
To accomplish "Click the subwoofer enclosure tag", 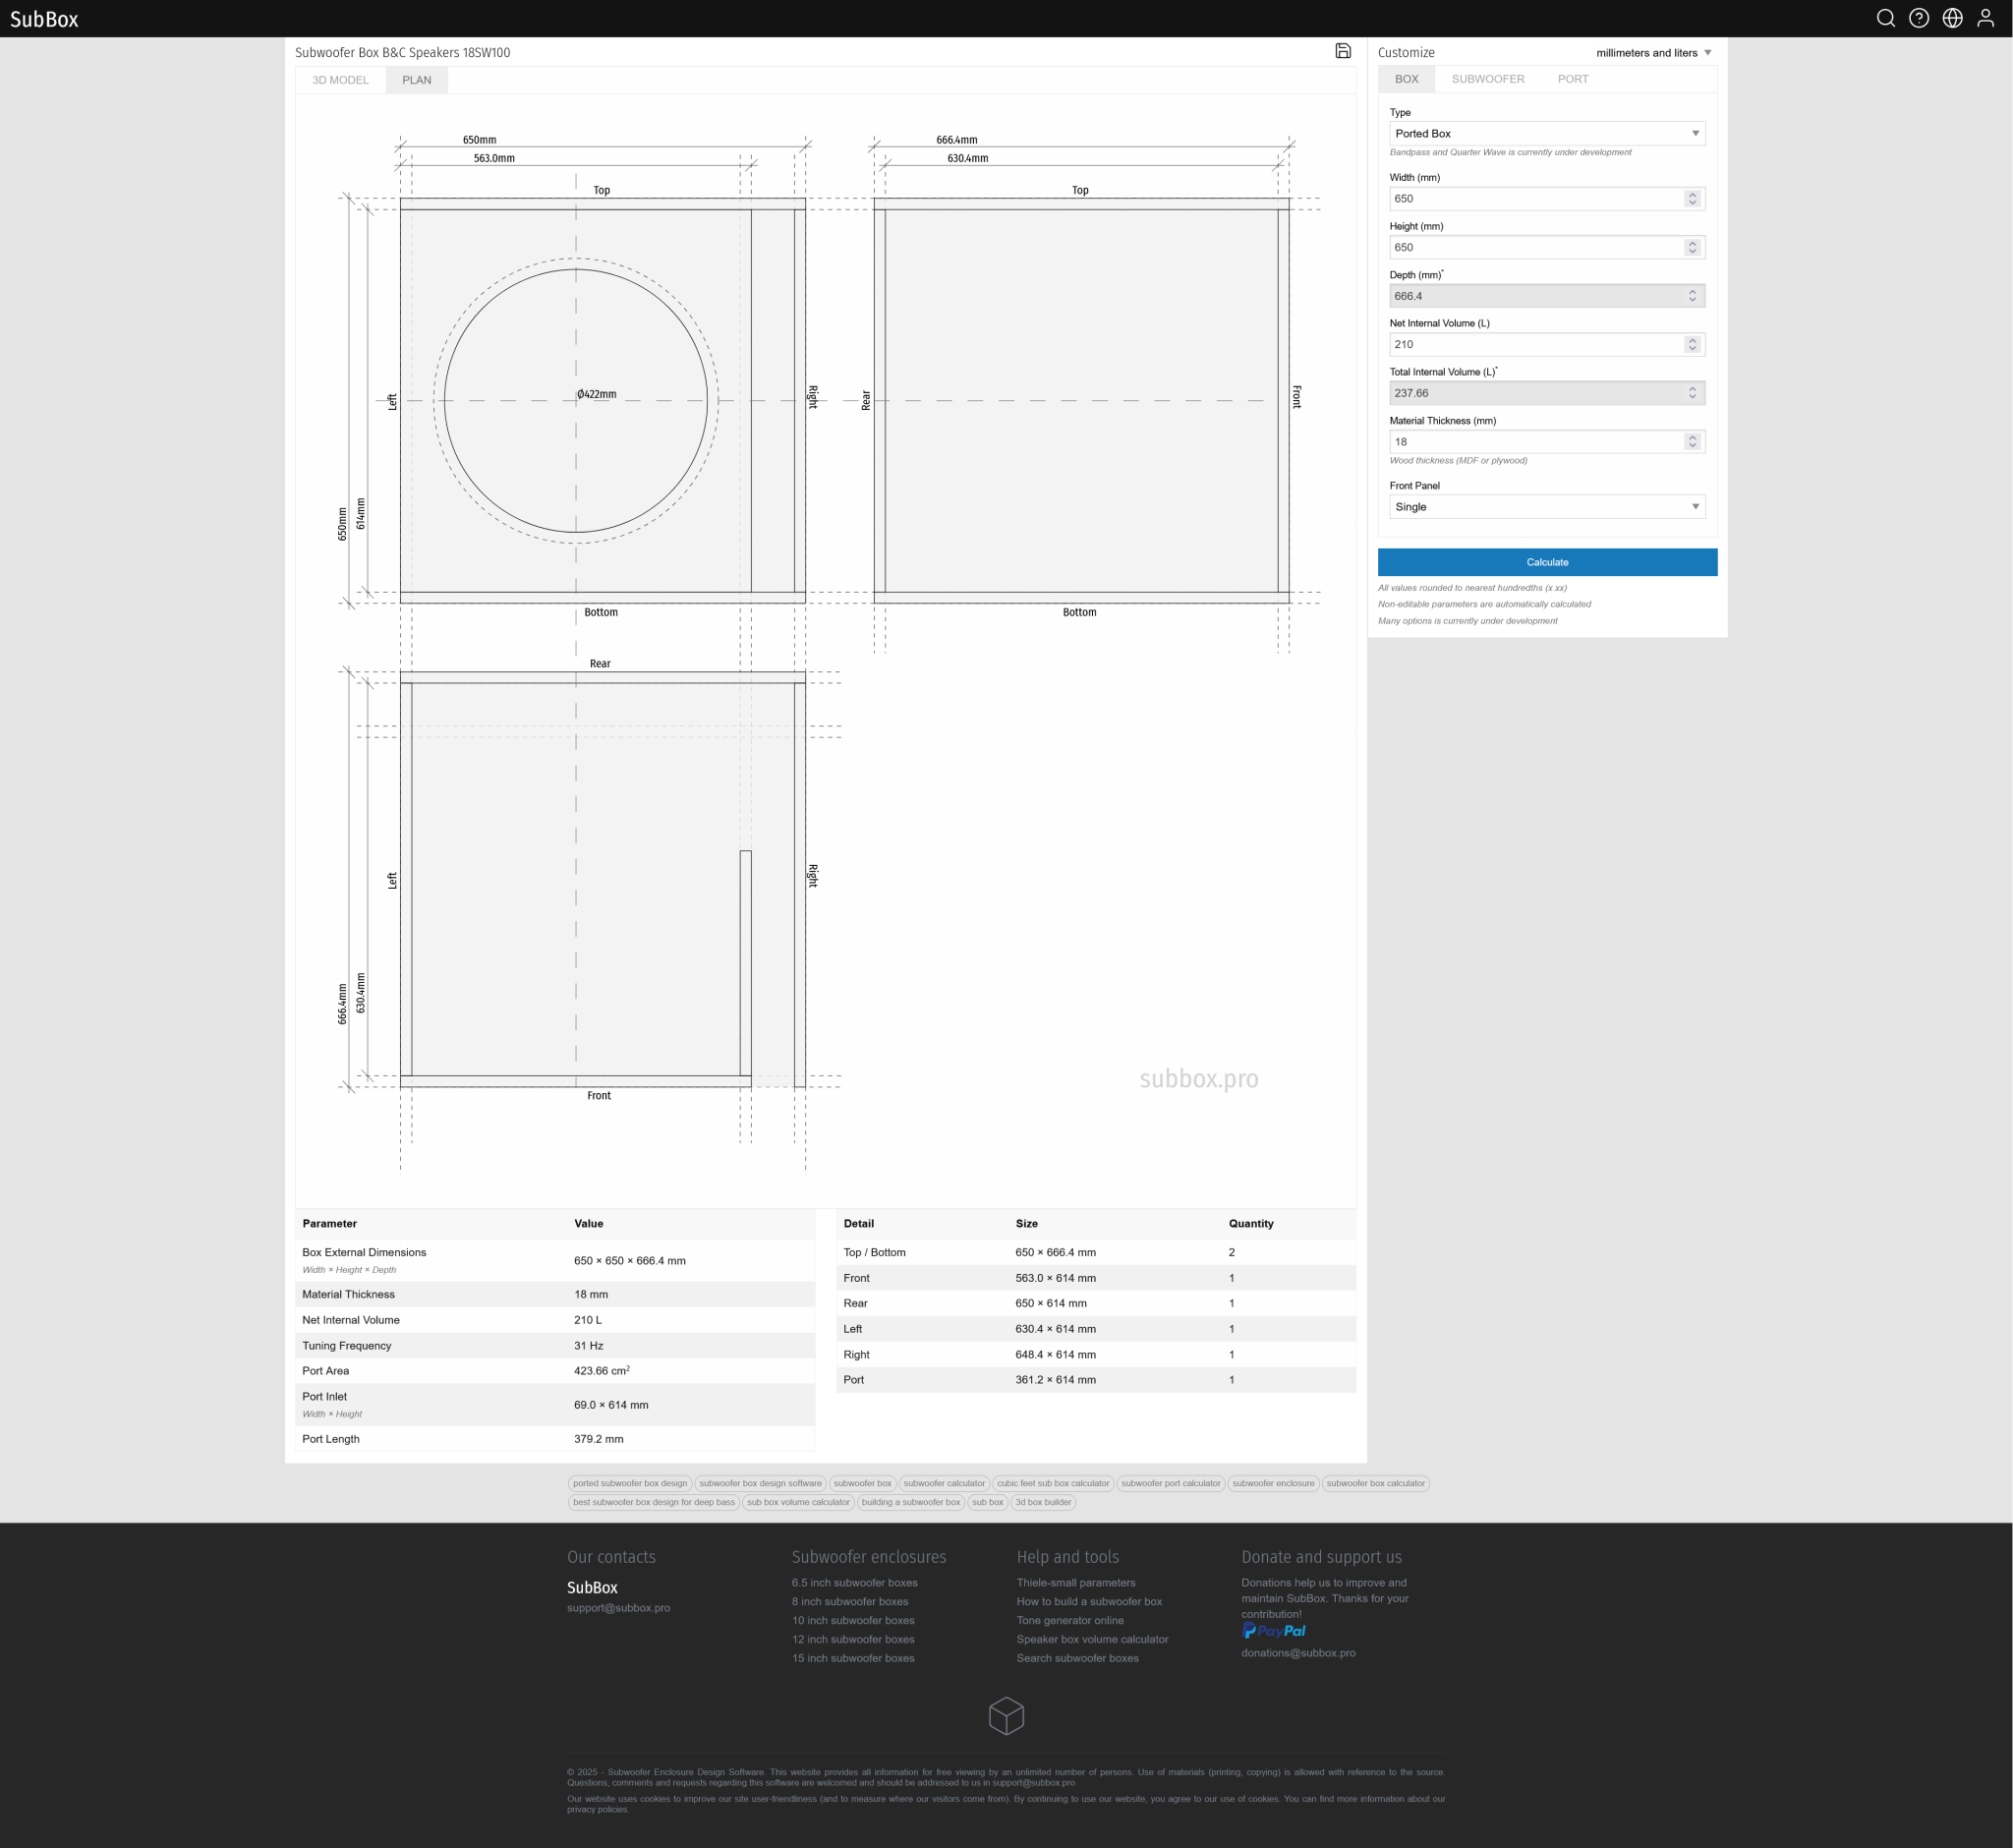I will 1273,1483.
